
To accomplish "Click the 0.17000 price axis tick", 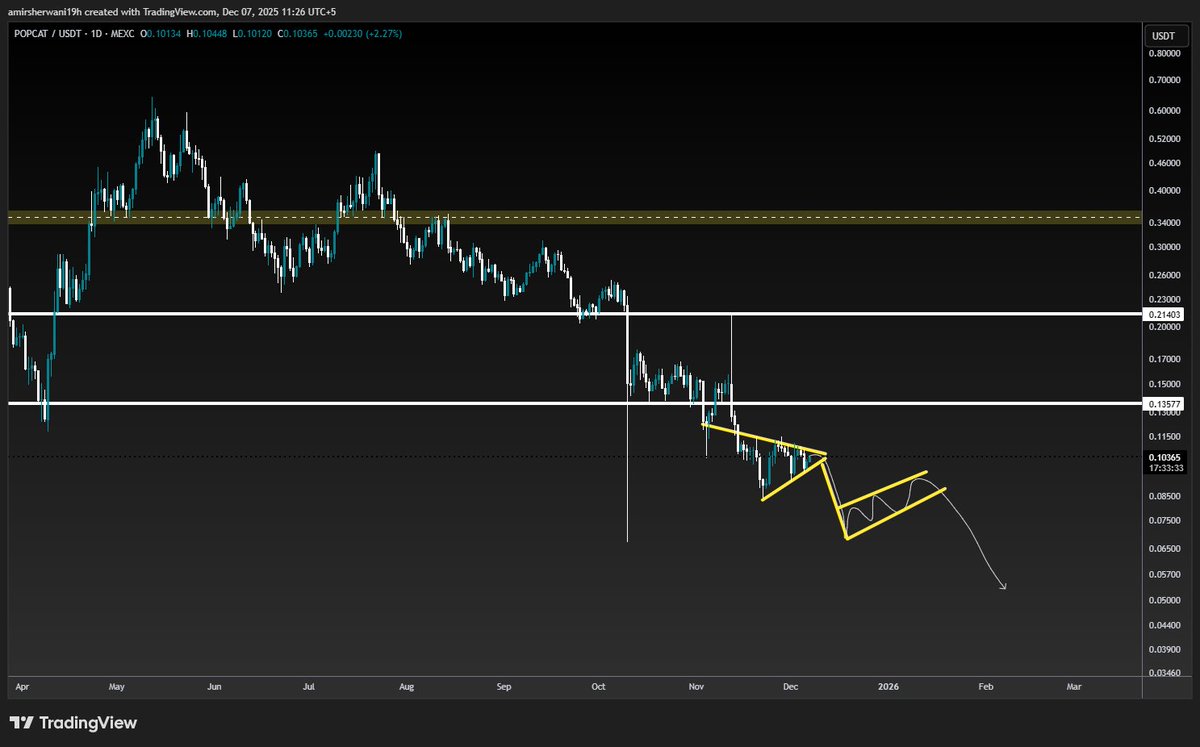I will (1163, 358).
